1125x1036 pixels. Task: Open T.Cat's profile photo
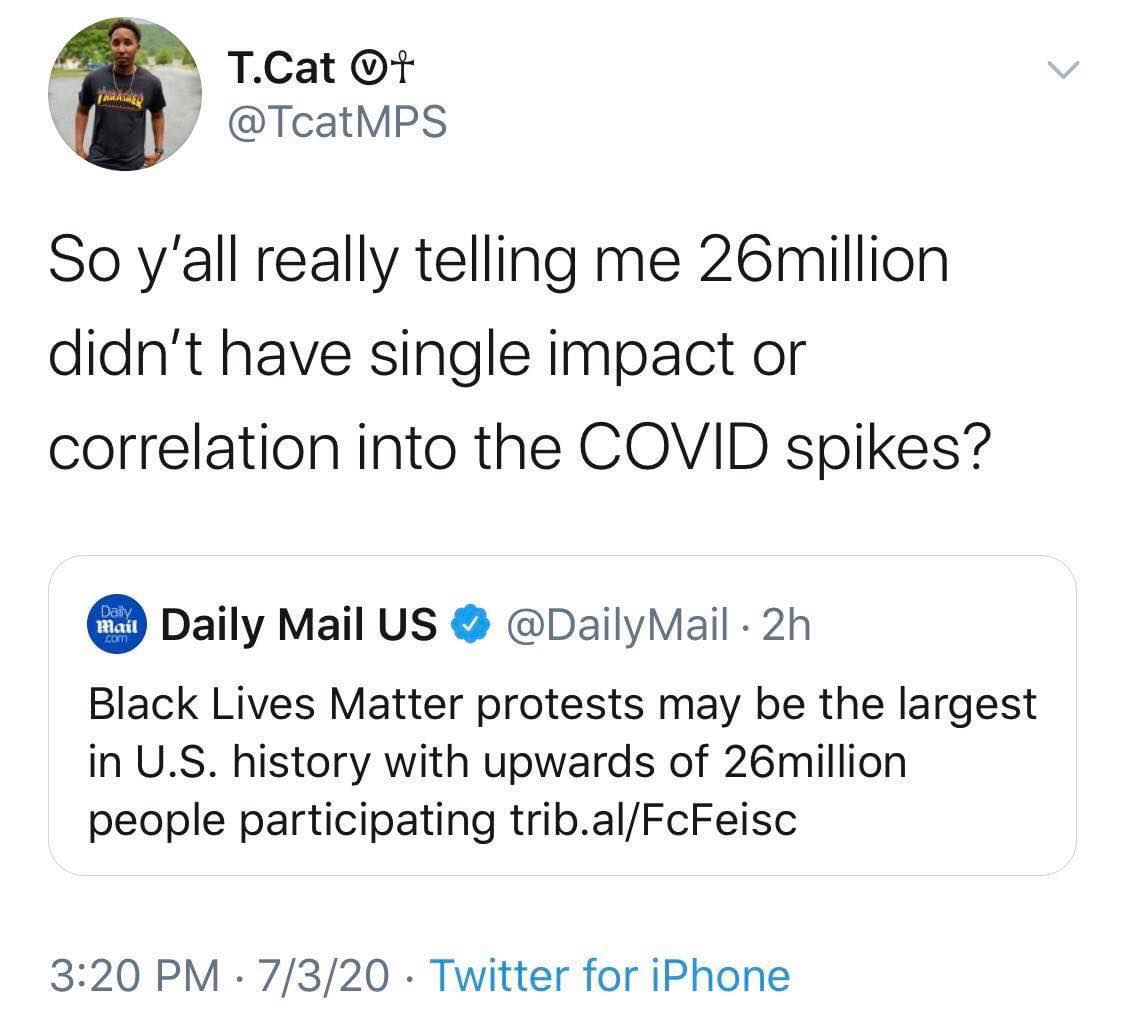click(124, 94)
